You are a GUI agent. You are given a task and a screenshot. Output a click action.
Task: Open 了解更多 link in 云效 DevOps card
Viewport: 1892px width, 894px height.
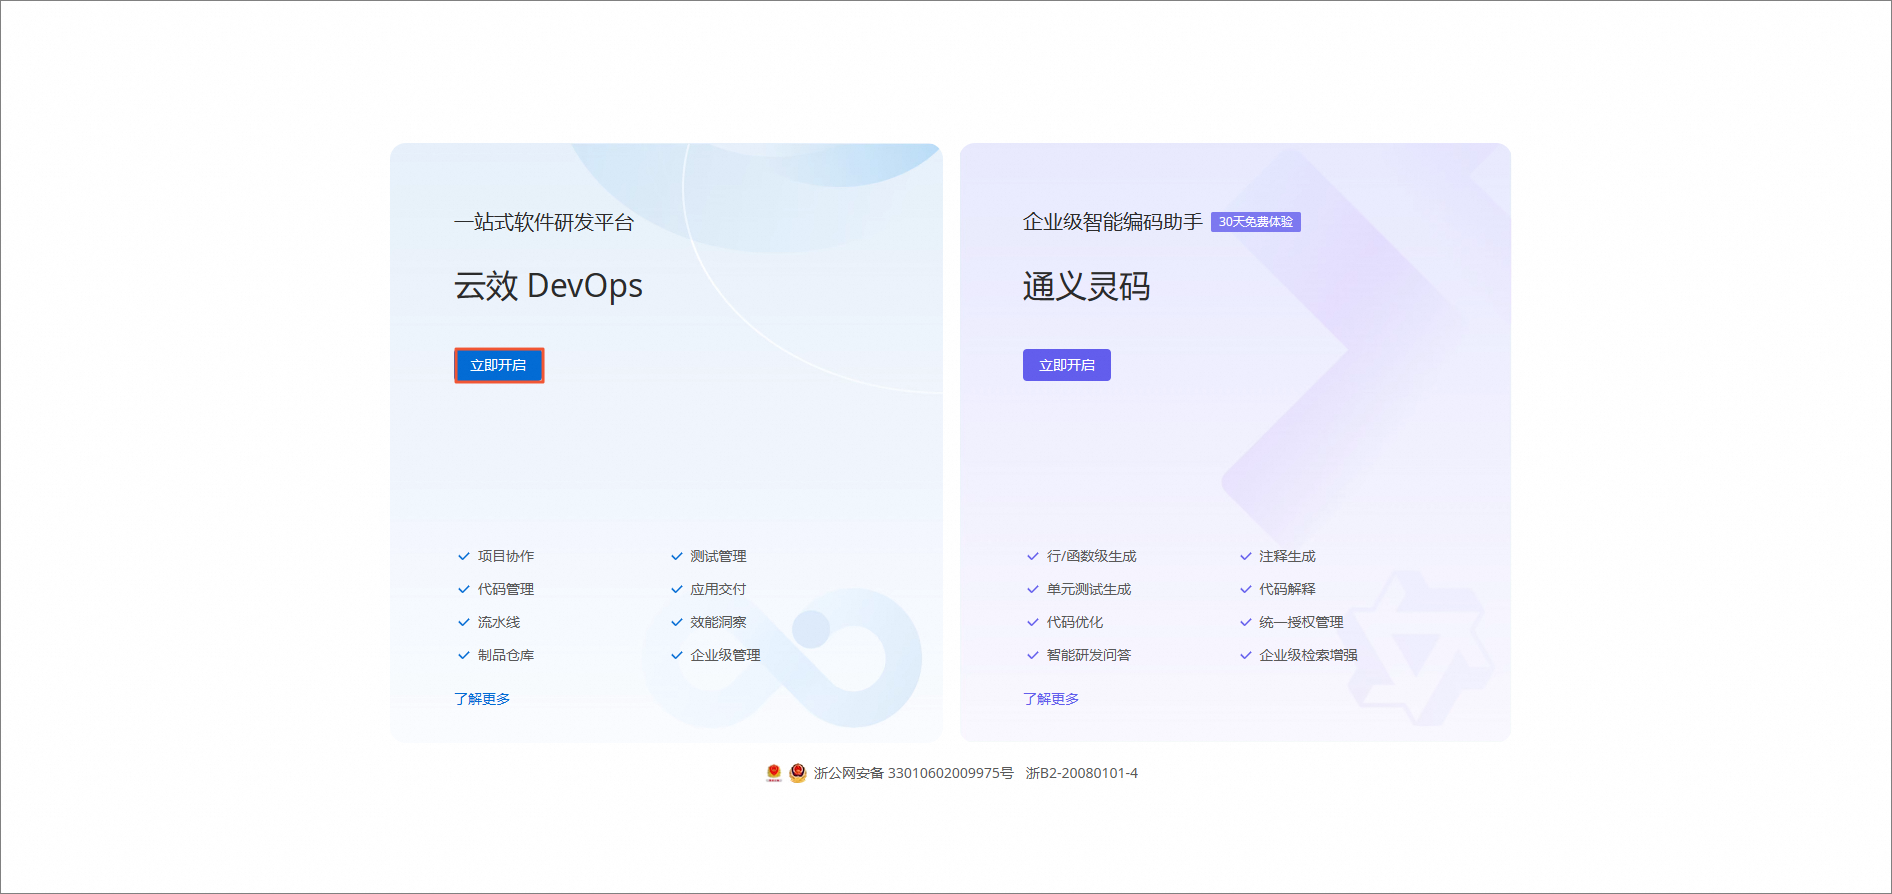482,699
